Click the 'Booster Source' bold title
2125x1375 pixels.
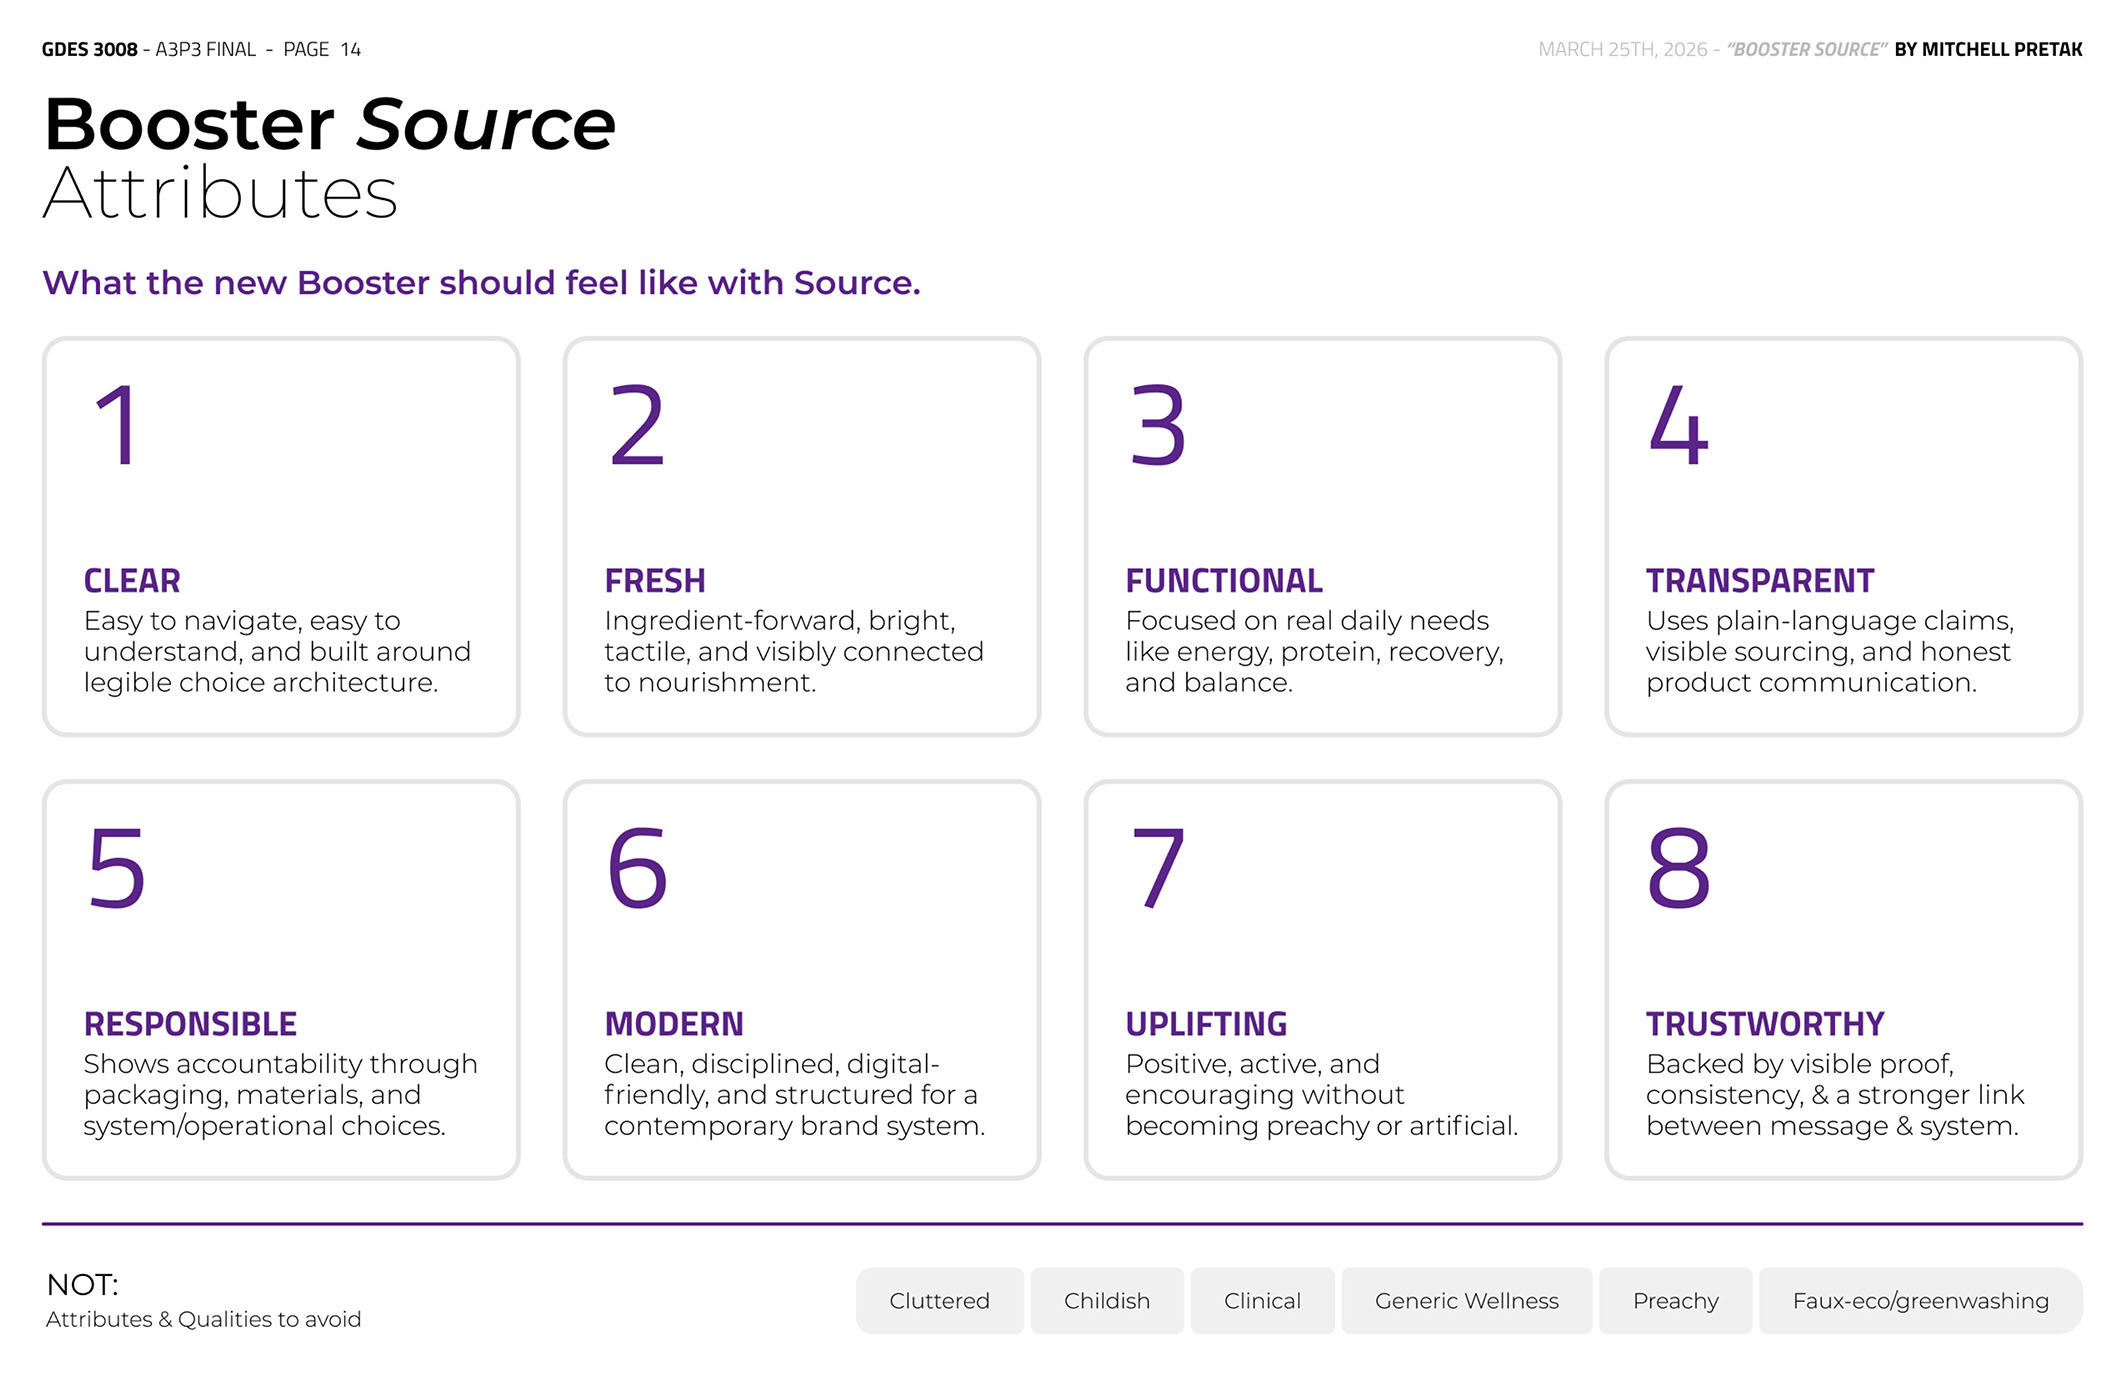pos(330,125)
